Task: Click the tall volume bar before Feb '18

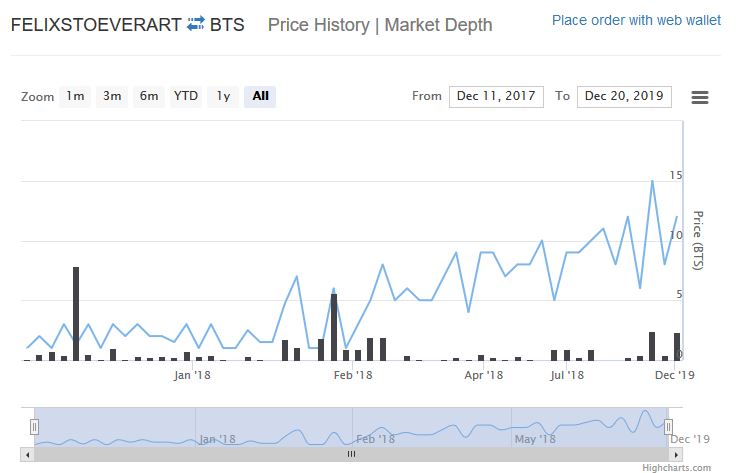Action: point(334,327)
